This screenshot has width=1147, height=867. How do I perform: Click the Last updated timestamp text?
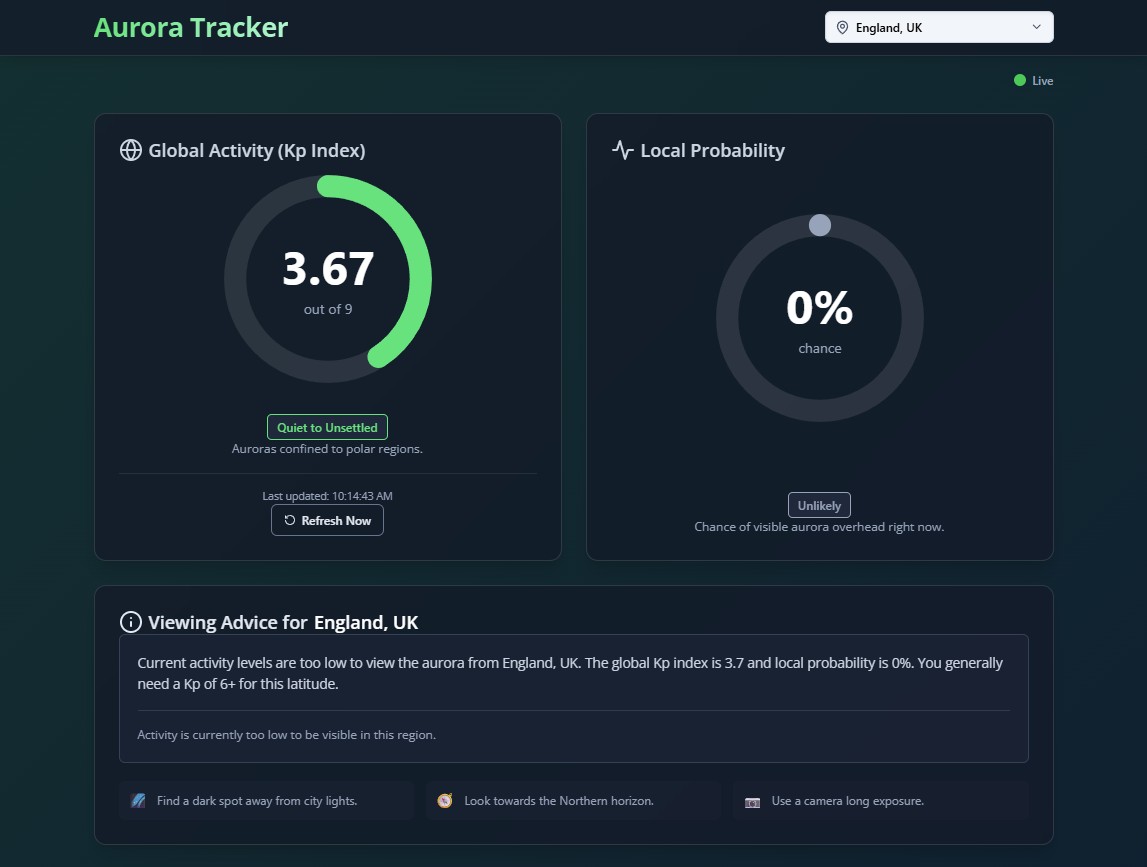[327, 495]
